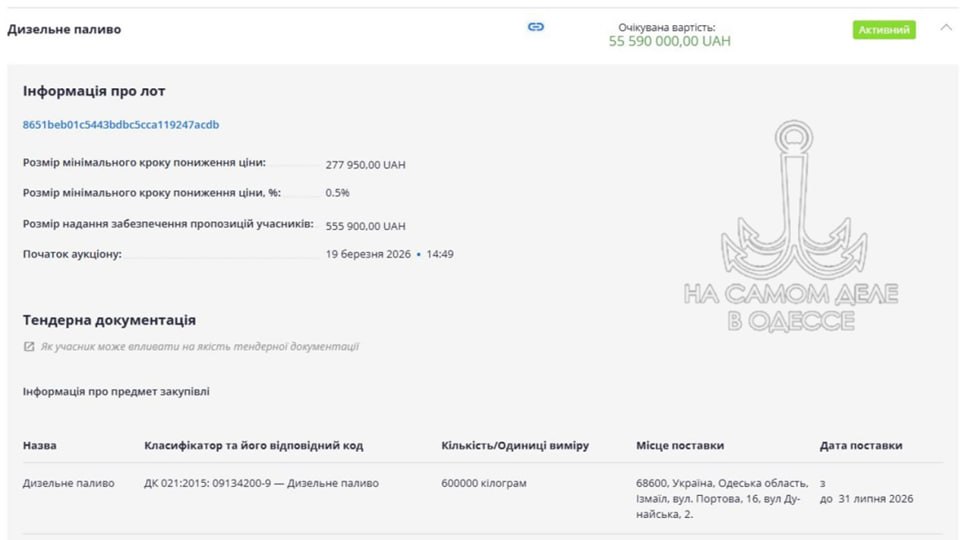Click the Інформація про лот heading
This screenshot has height=540, width=974.
pos(94,91)
